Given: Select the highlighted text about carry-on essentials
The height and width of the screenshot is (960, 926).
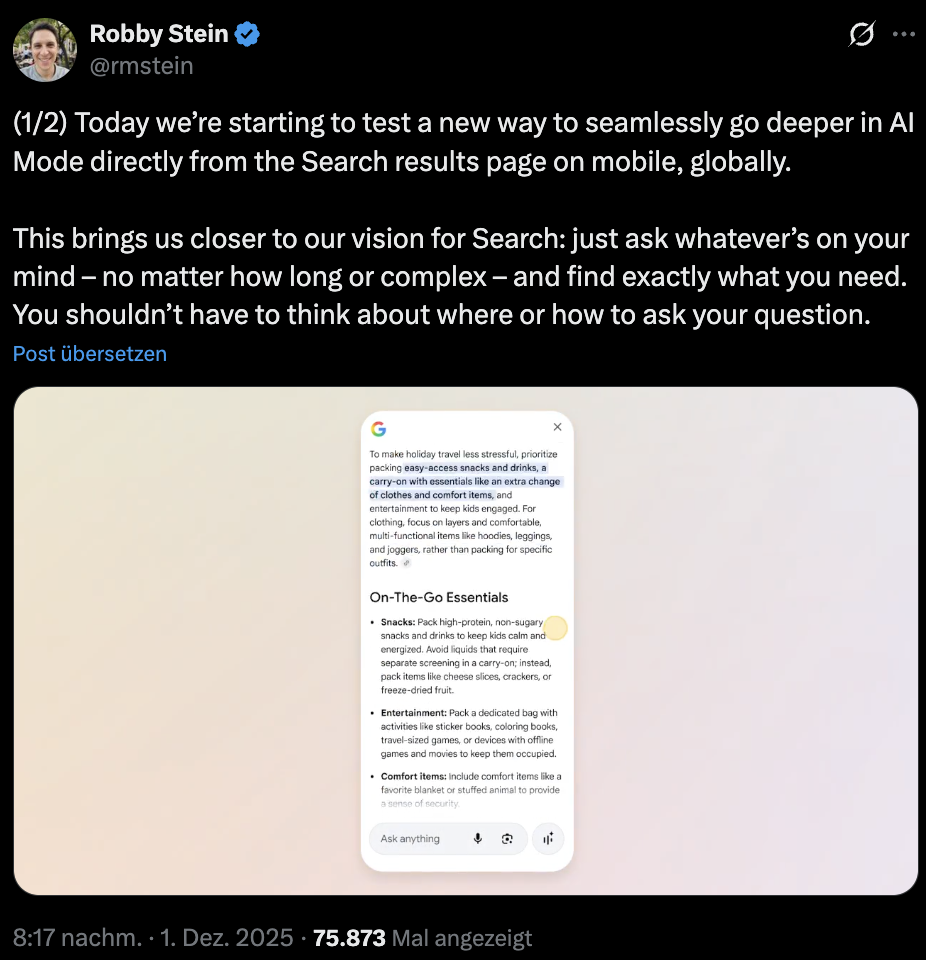Looking at the screenshot, I should click(466, 481).
